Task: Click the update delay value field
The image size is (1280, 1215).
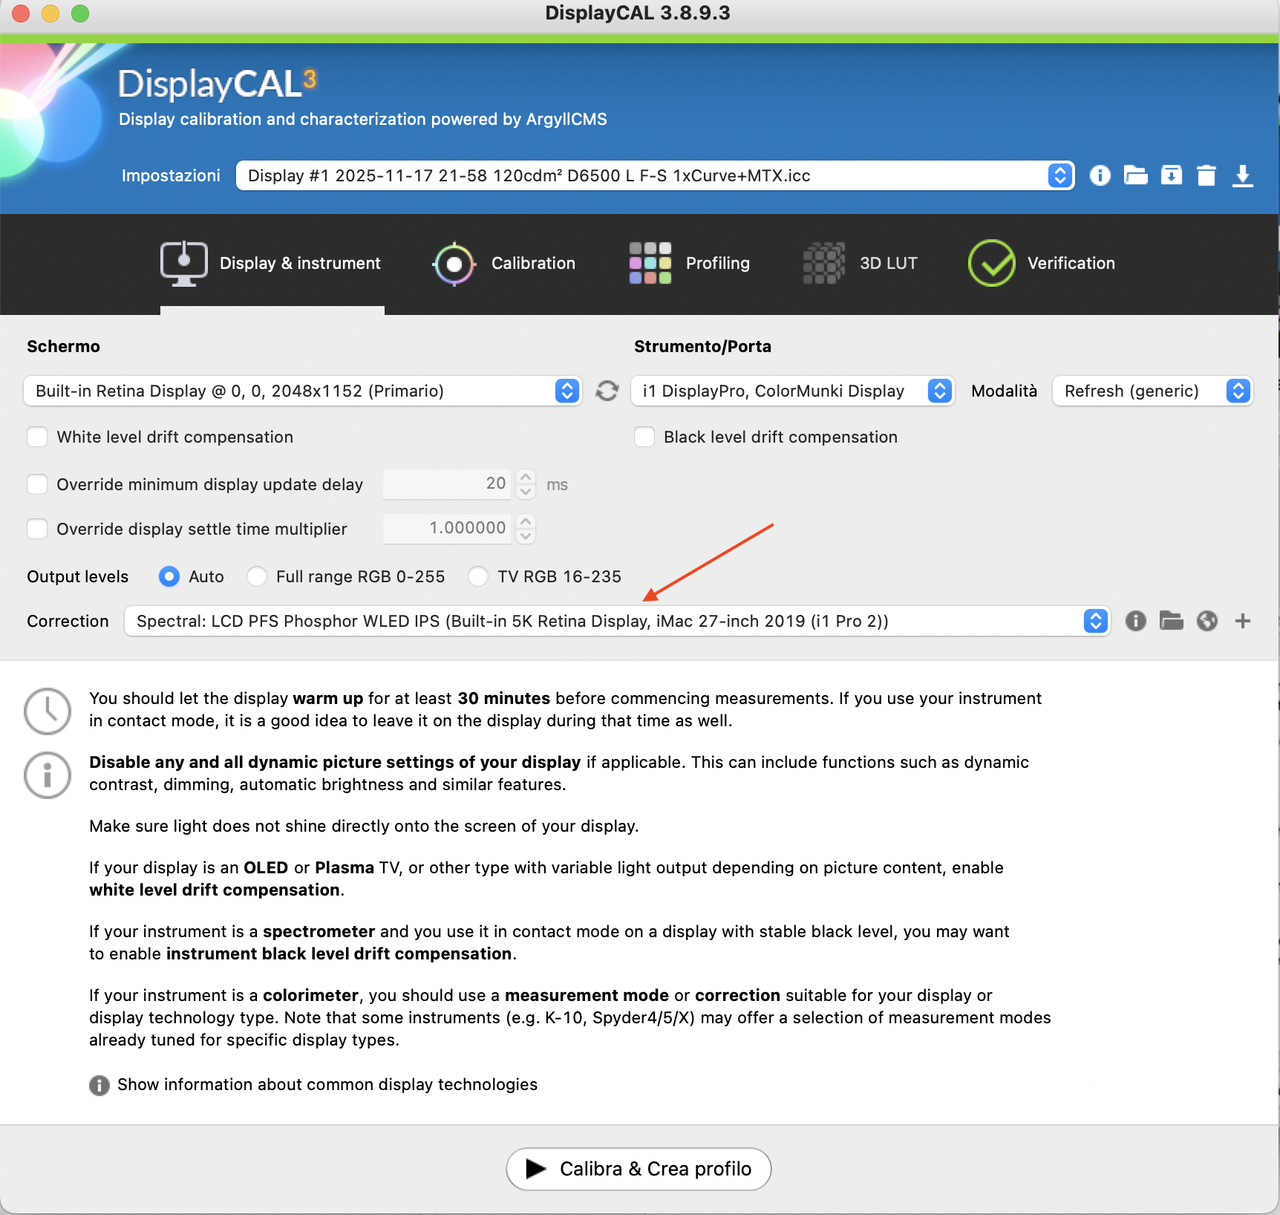Action: [447, 485]
